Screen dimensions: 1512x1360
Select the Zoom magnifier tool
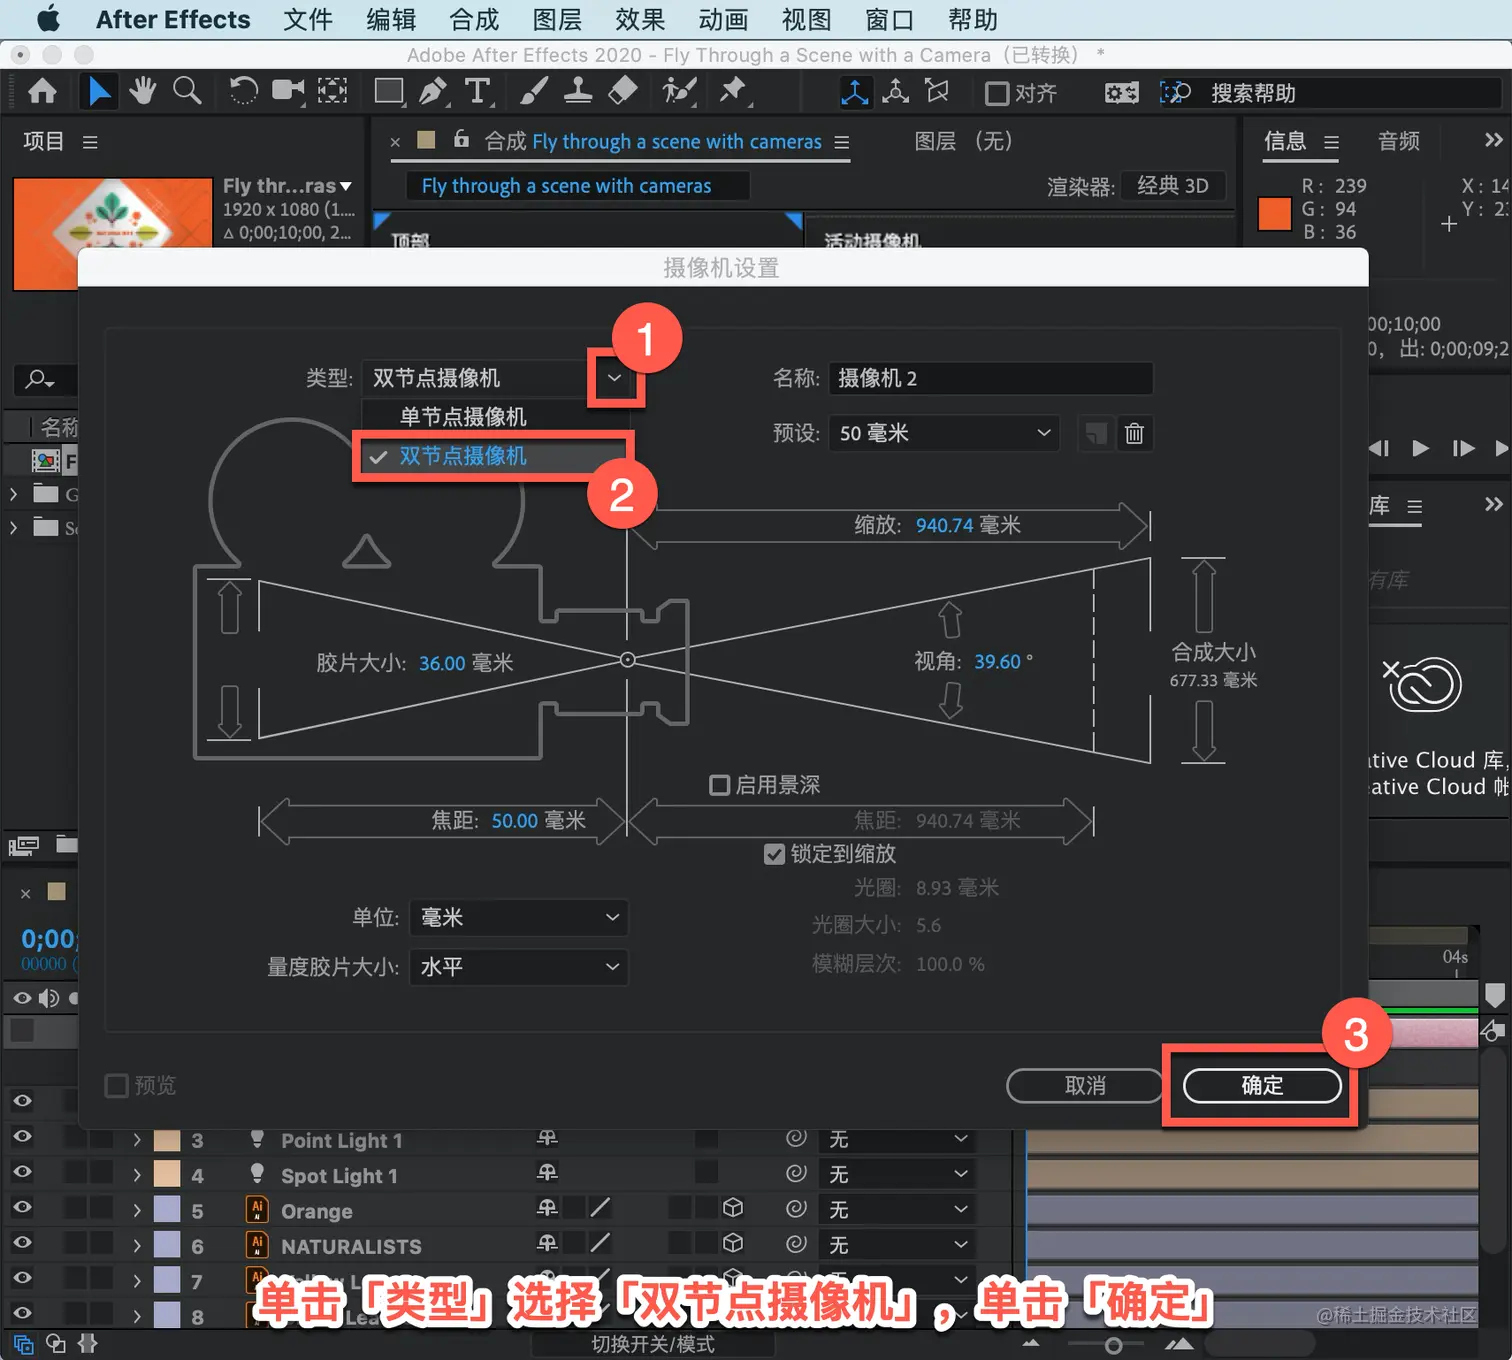coord(187,91)
